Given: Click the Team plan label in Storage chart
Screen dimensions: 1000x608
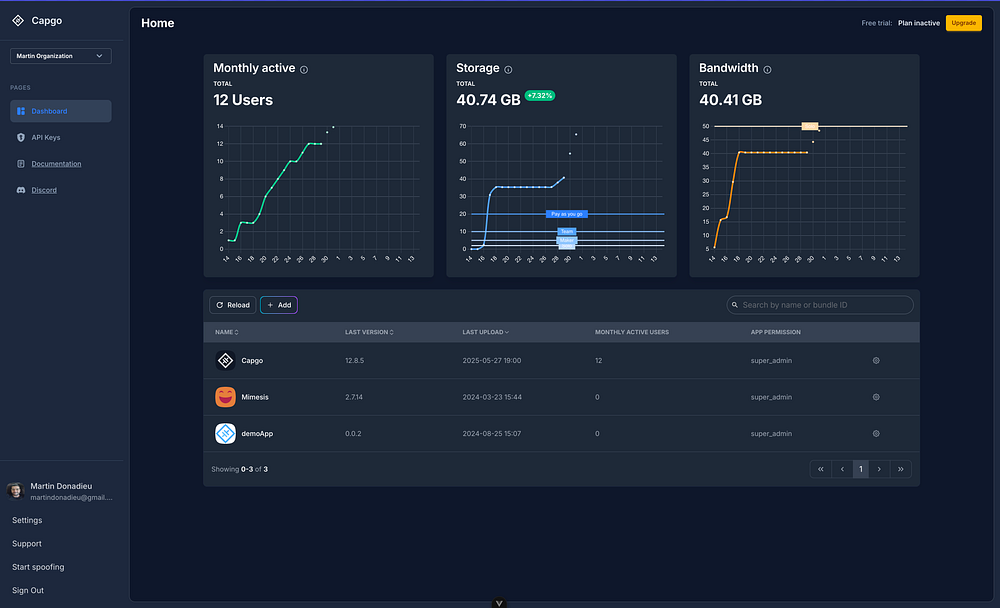Looking at the screenshot, I should 566,232.
